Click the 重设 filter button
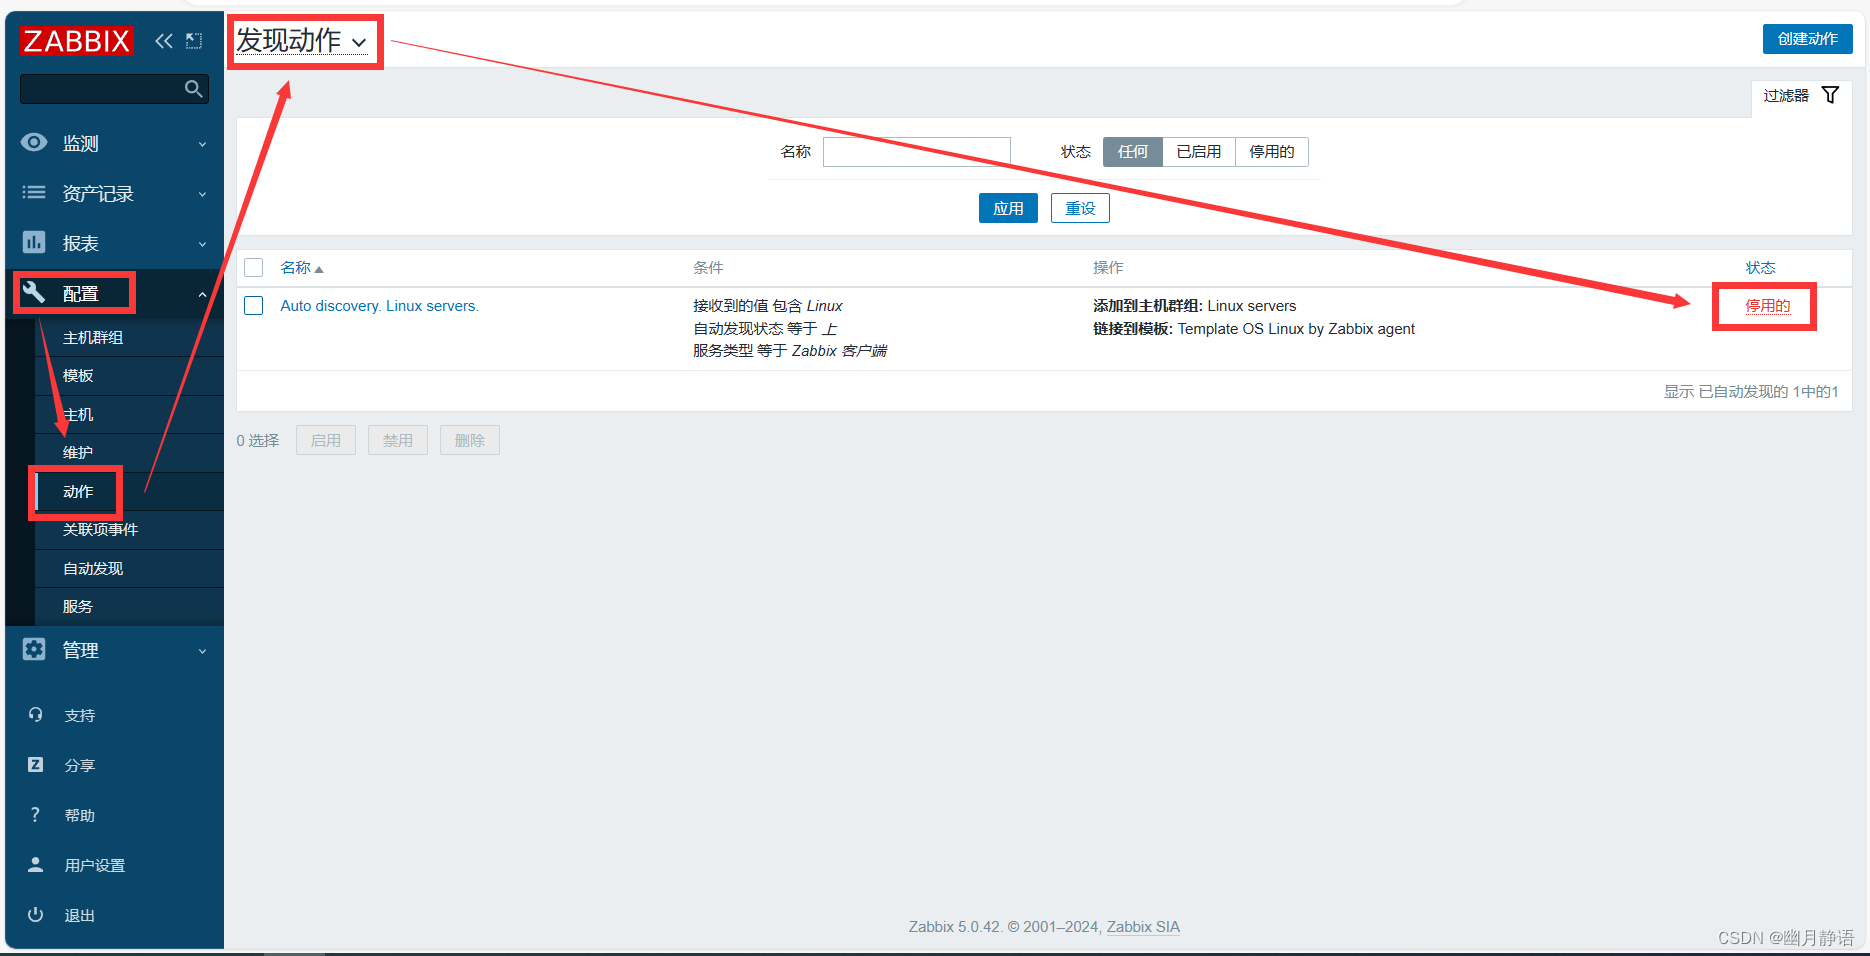The height and width of the screenshot is (956, 1870). pyautogui.click(x=1080, y=208)
